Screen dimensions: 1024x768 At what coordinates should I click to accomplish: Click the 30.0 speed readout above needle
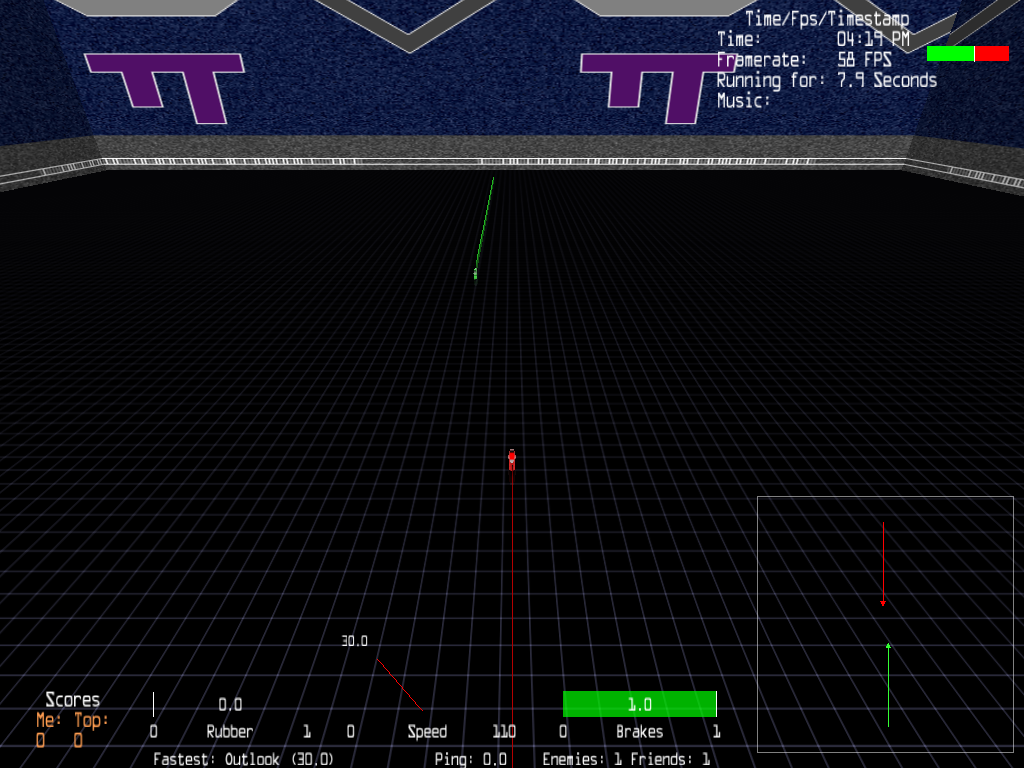click(354, 641)
